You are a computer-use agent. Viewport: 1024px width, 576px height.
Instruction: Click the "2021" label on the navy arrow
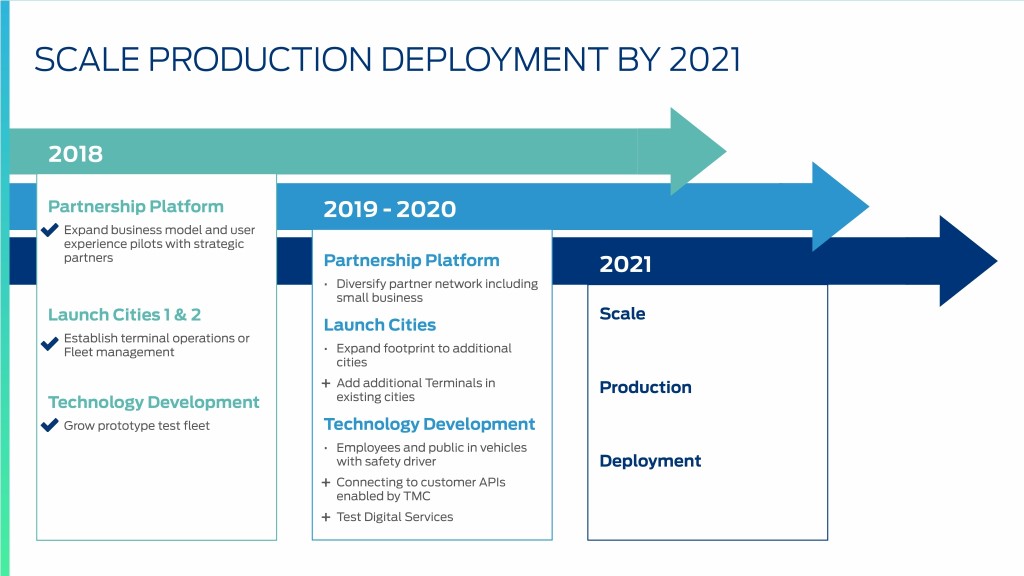coord(625,264)
